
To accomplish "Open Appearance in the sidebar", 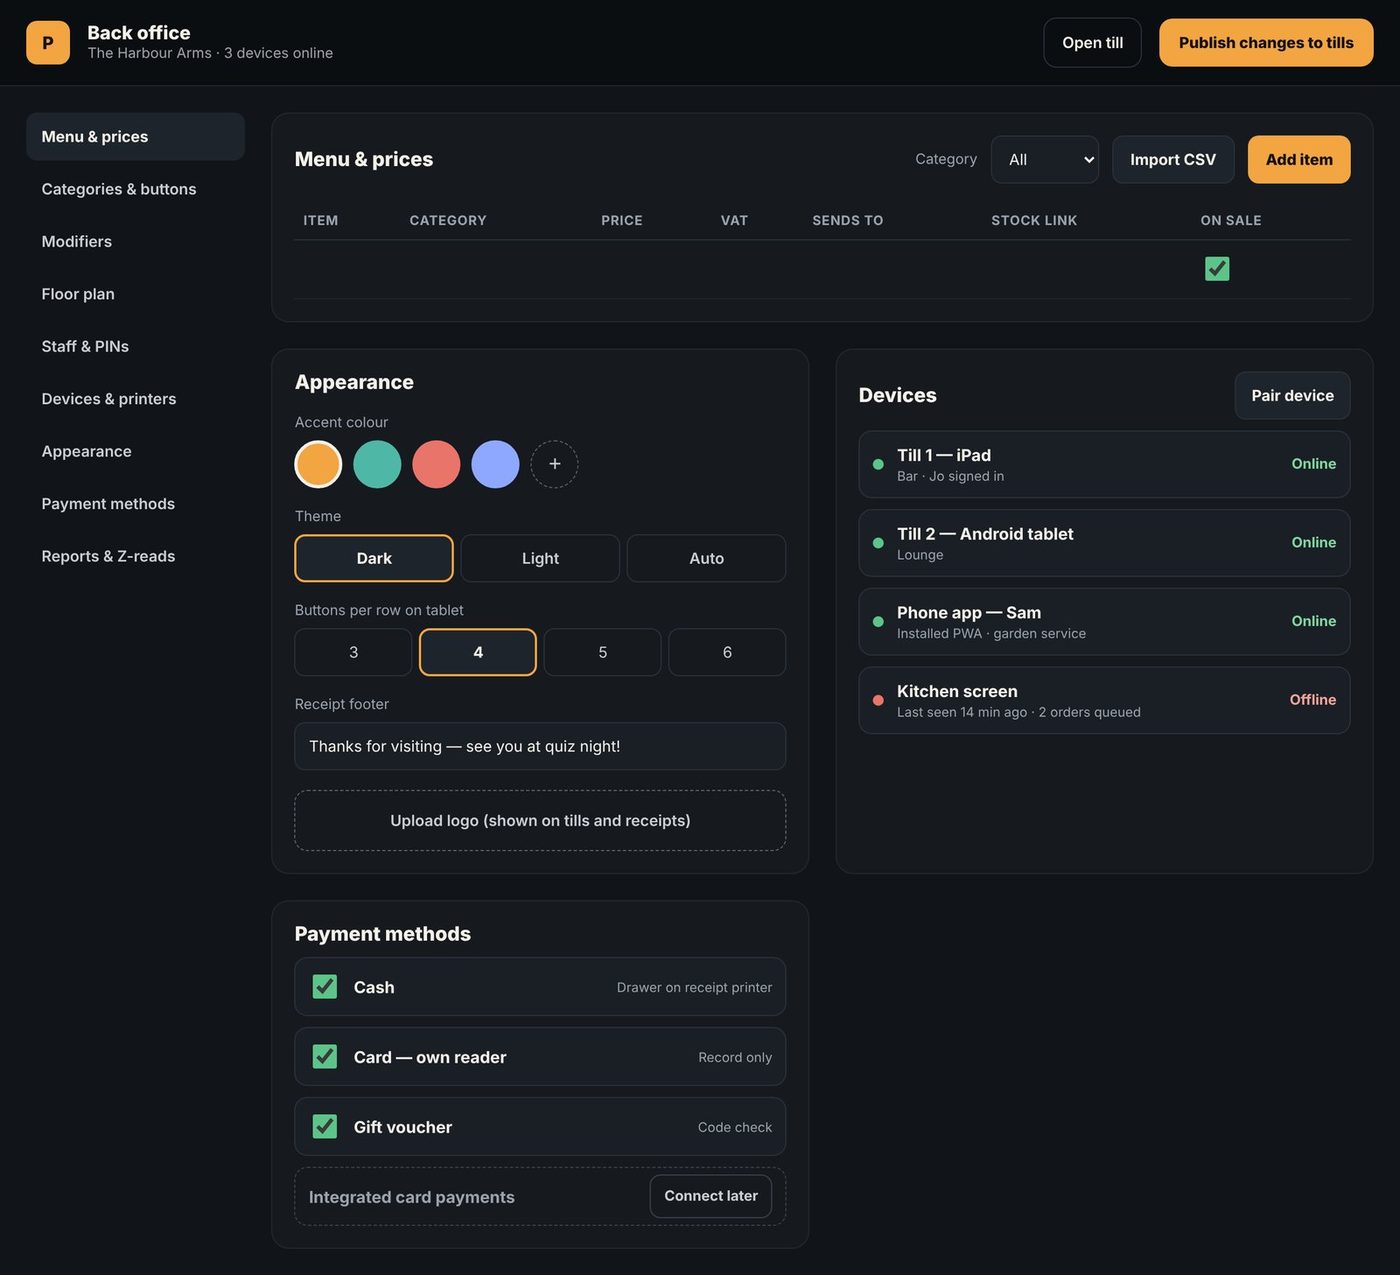I will [x=135, y=451].
